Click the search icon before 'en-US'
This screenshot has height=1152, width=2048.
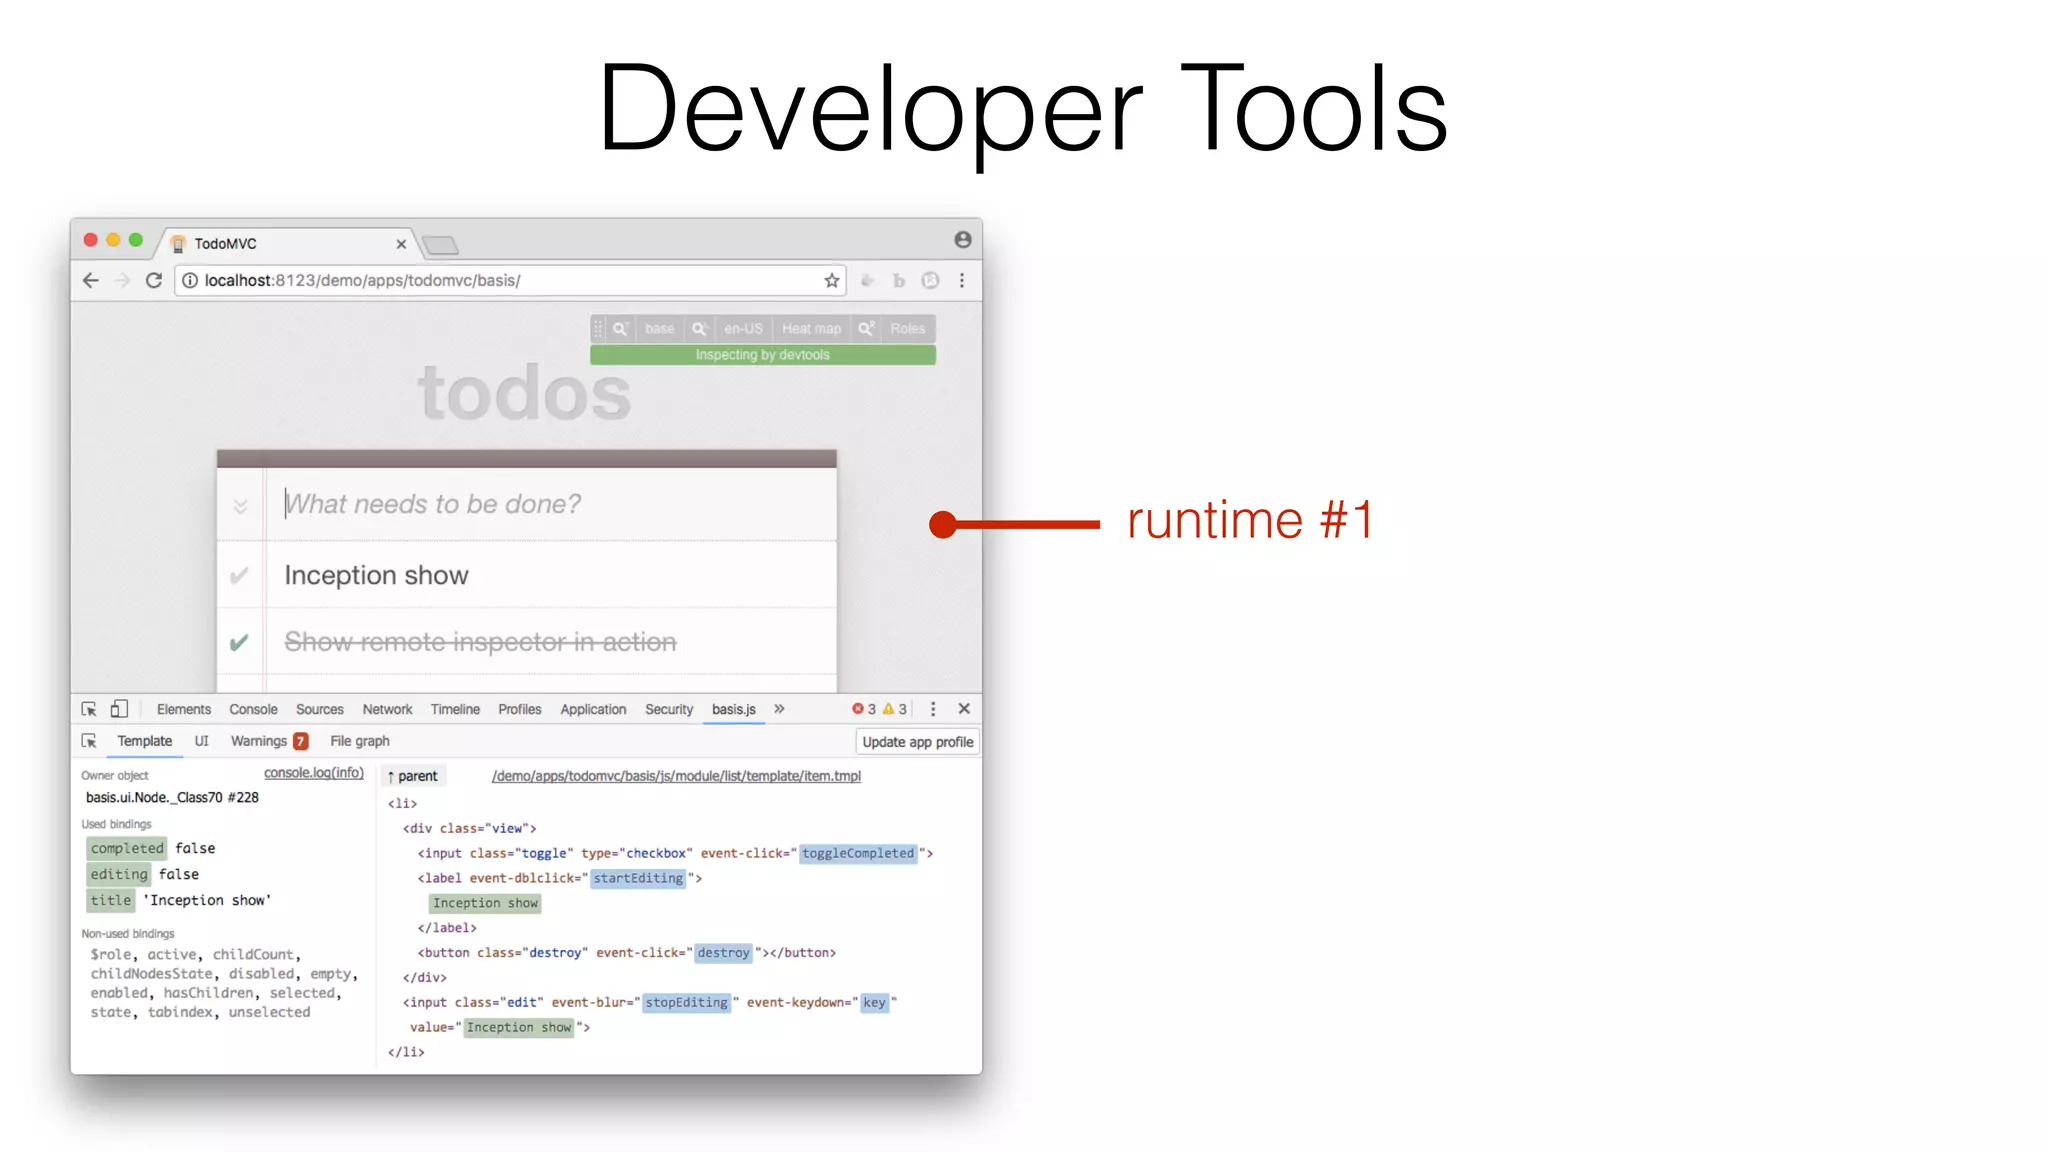[x=700, y=329]
